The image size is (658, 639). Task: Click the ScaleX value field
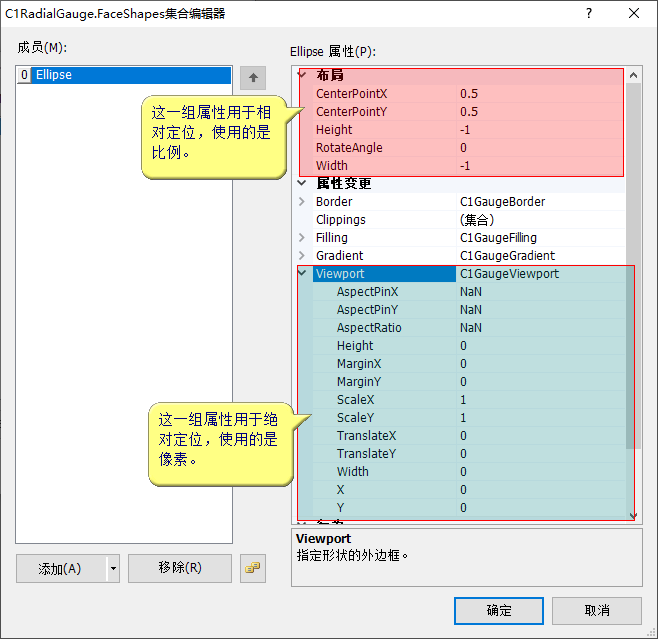pos(540,399)
